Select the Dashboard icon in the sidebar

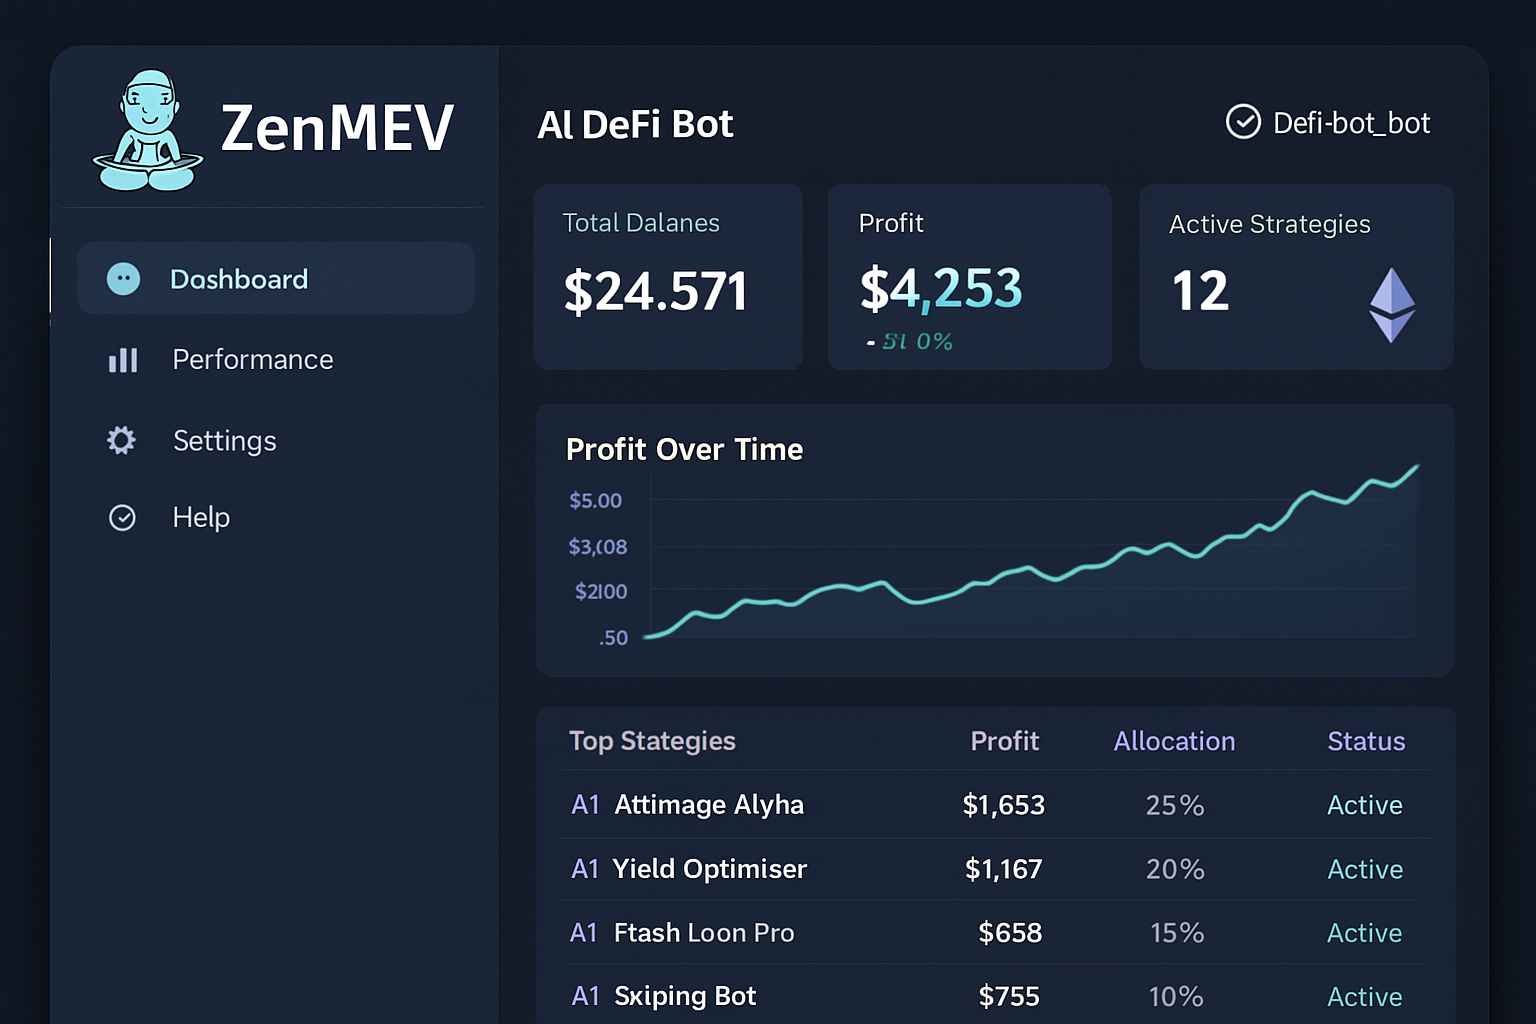(122, 278)
